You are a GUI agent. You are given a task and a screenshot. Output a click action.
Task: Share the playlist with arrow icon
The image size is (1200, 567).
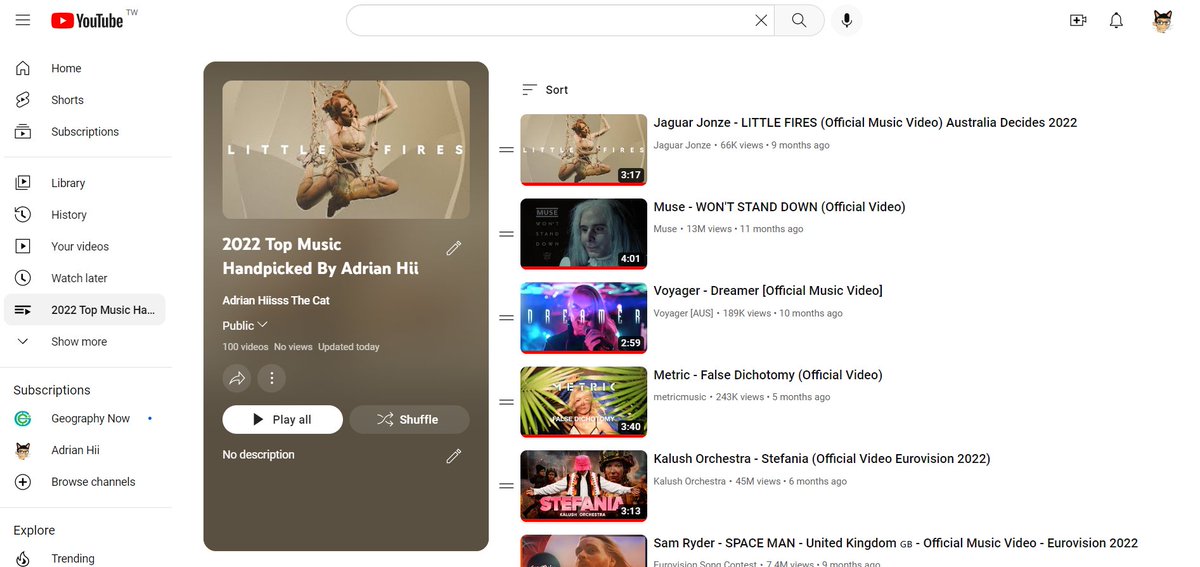point(237,379)
